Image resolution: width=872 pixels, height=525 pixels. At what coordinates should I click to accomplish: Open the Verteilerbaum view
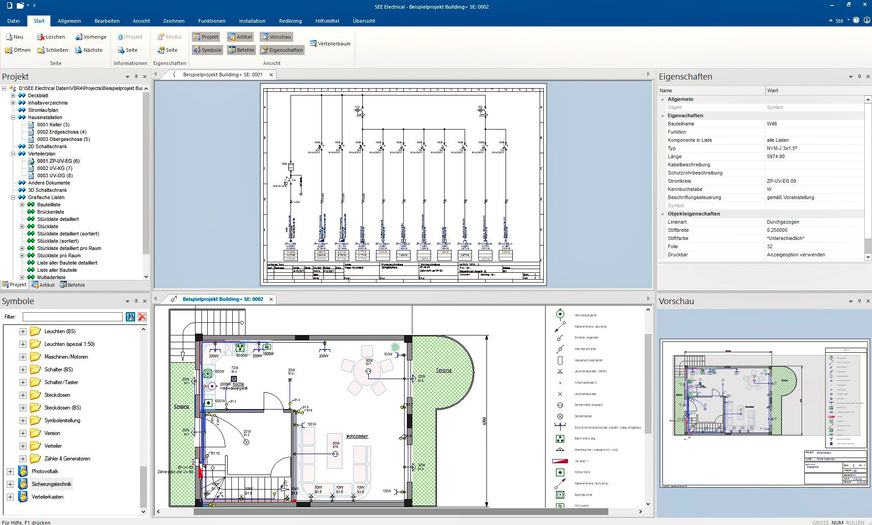pyautogui.click(x=328, y=43)
